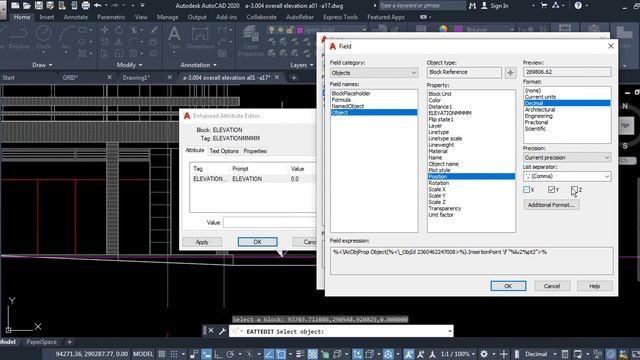Select the Rotate tool in Modify panel
This screenshot has width=640, height=360.
pyautogui.click(x=119, y=30)
